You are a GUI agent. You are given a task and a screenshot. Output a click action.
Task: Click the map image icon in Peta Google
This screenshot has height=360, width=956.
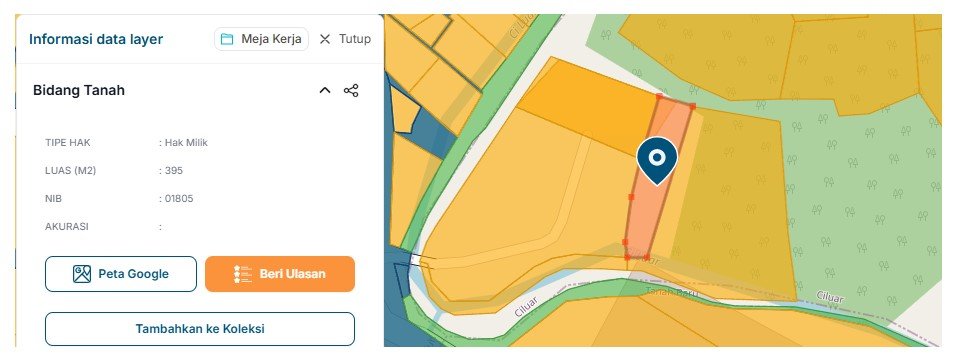pos(82,274)
